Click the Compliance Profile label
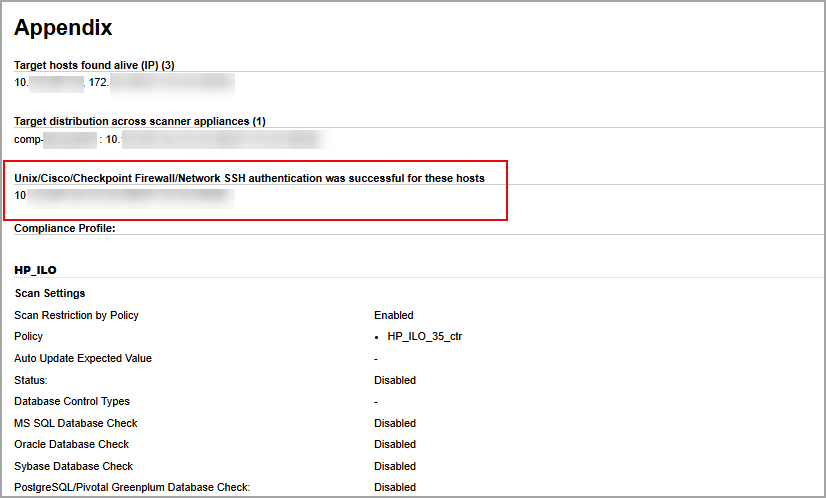Viewport: 826px width, 498px height. pyautogui.click(x=65, y=228)
